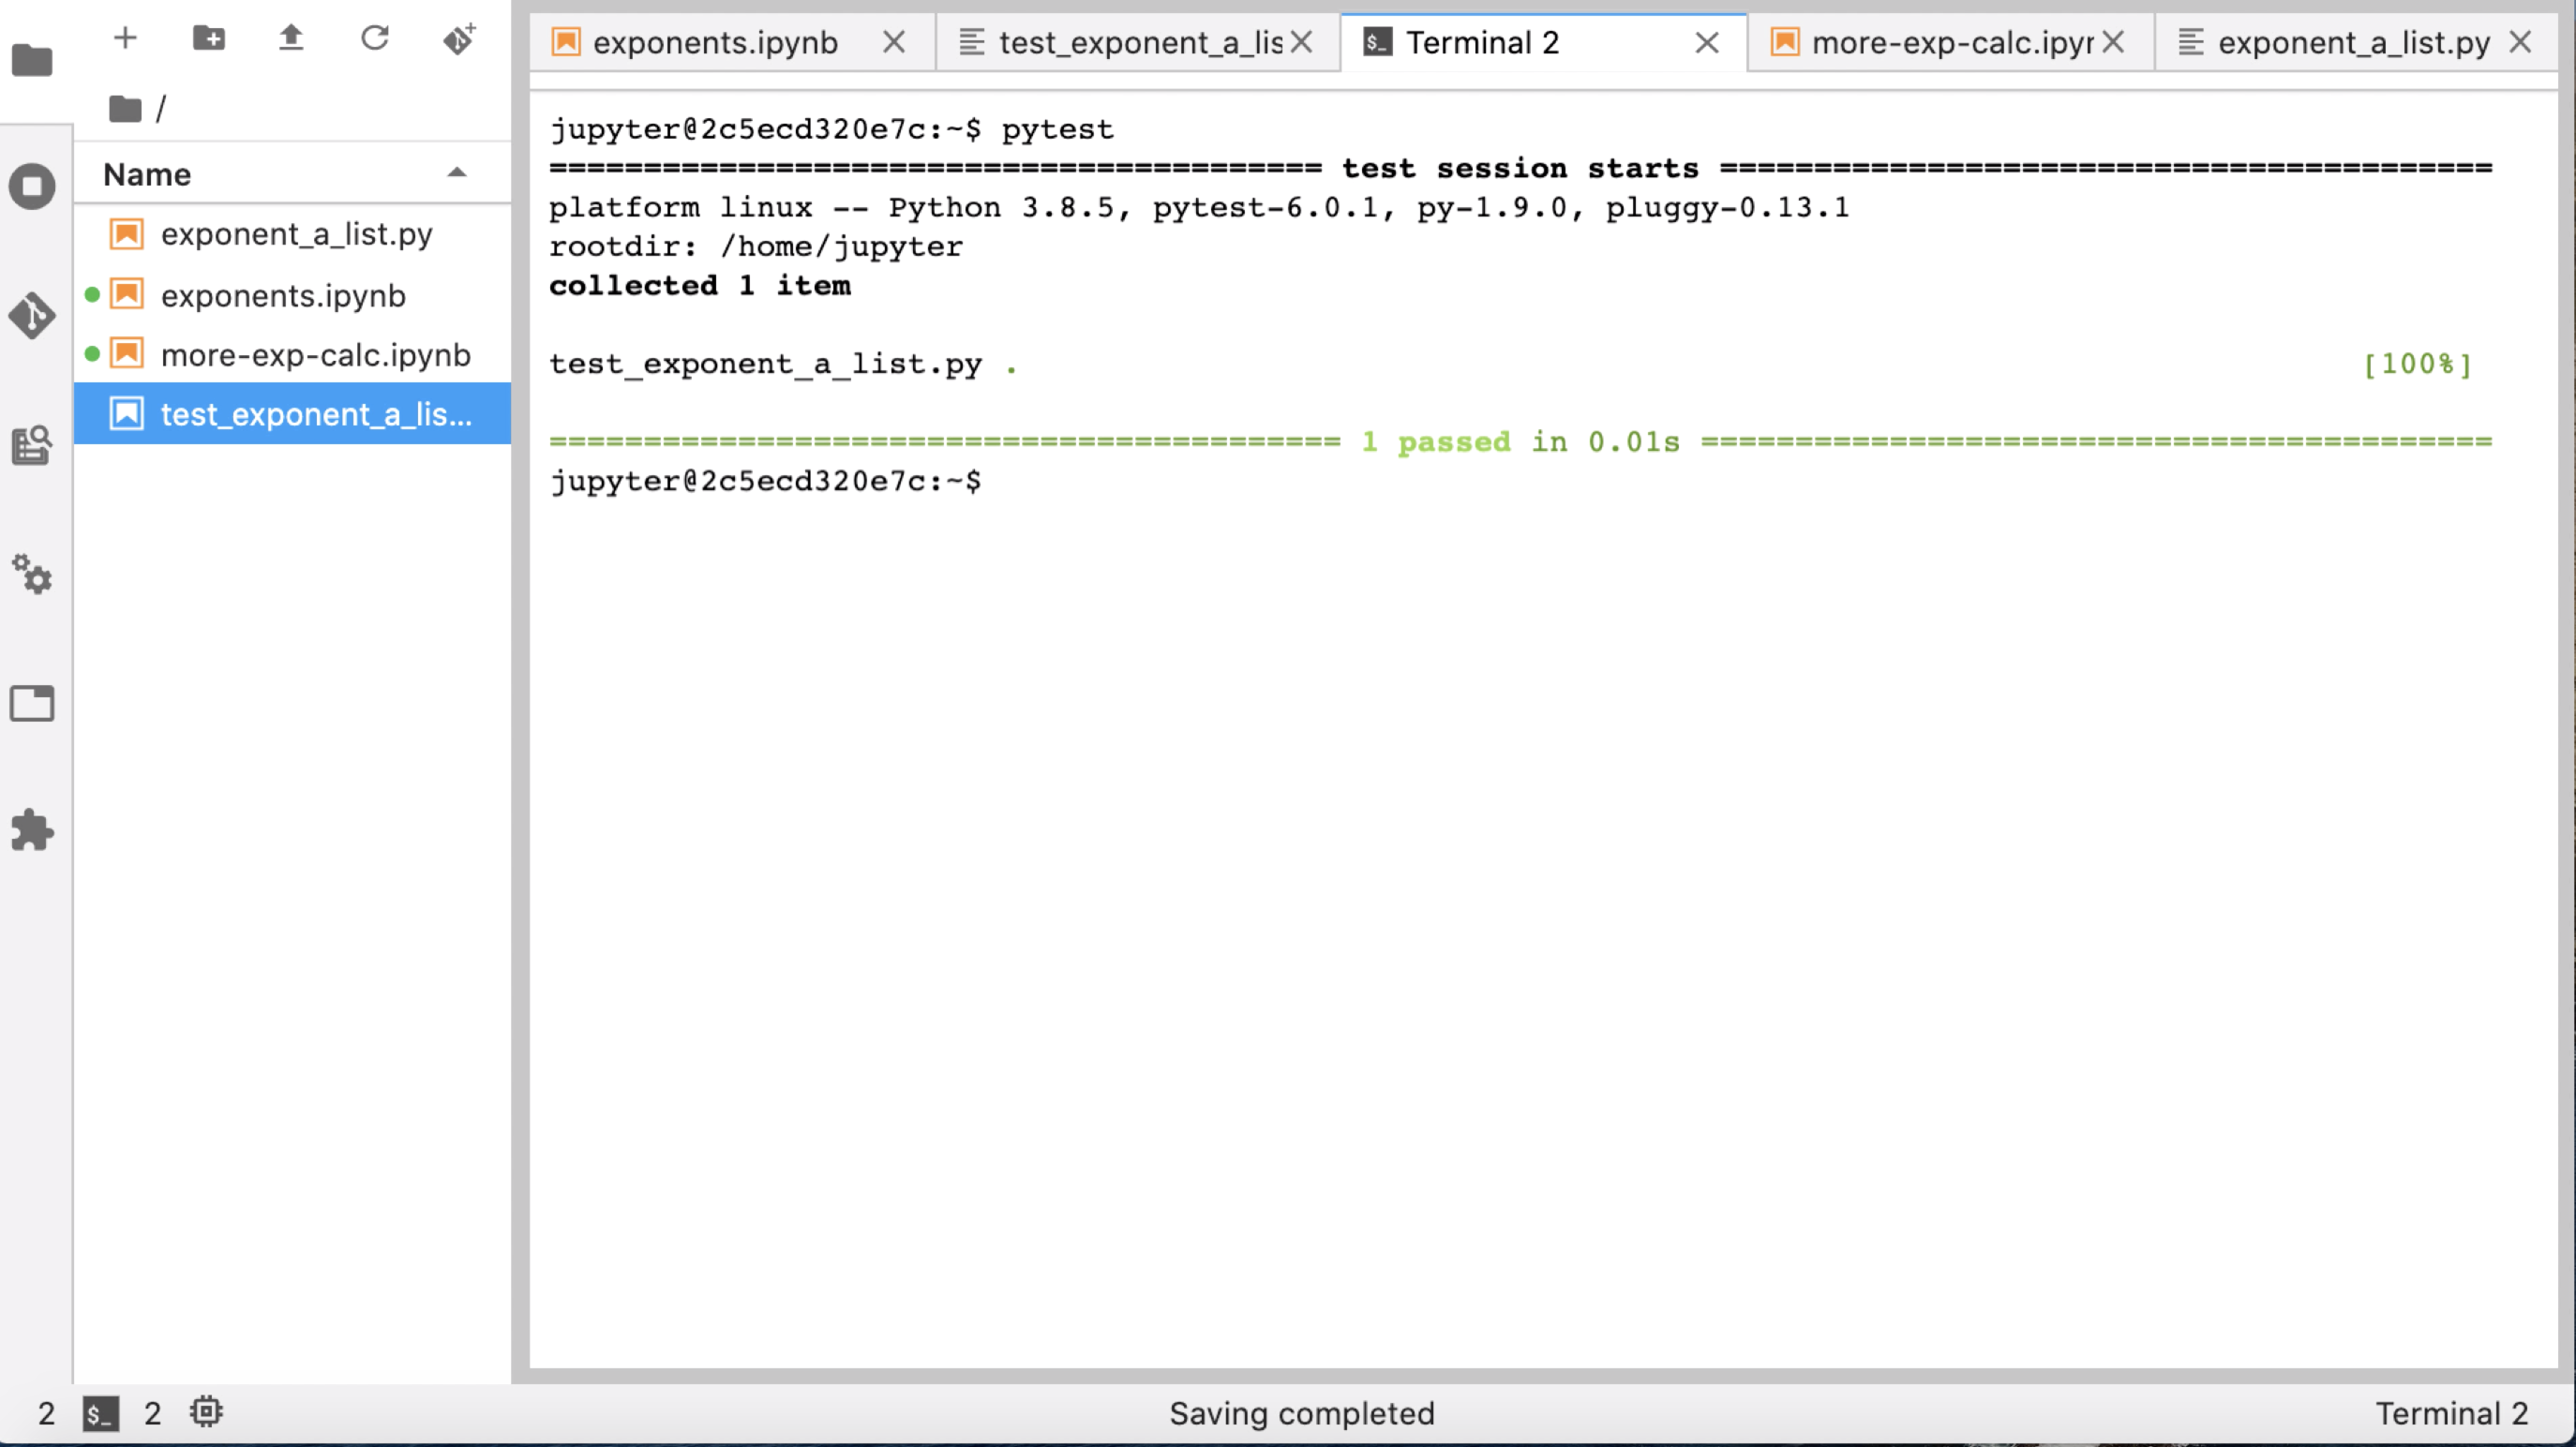The height and width of the screenshot is (1447, 2576).
Task: Open the Property Inspector gears panel
Action: pyautogui.click(x=32, y=575)
